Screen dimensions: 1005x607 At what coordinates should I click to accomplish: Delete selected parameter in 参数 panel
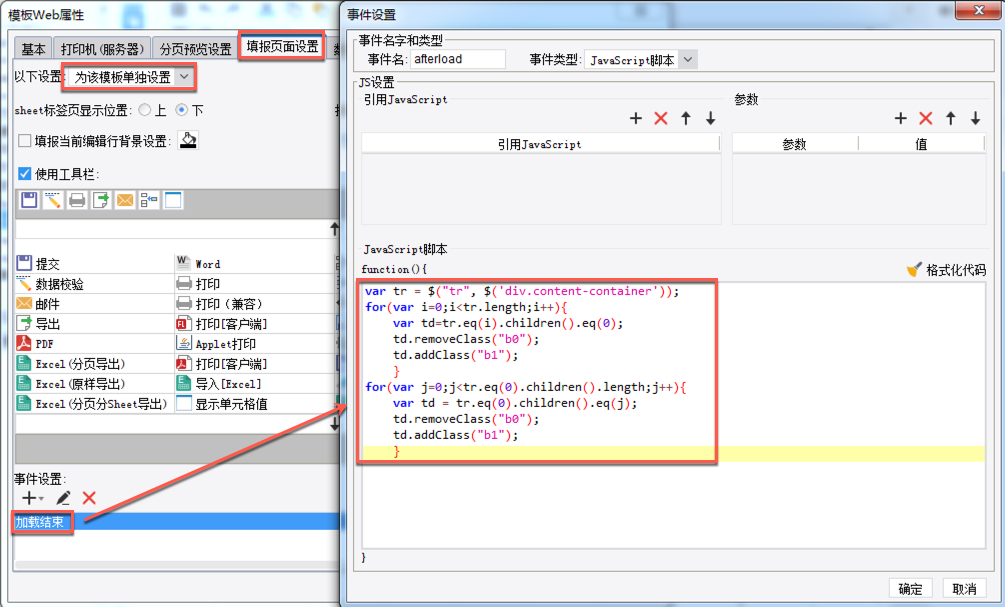926,118
